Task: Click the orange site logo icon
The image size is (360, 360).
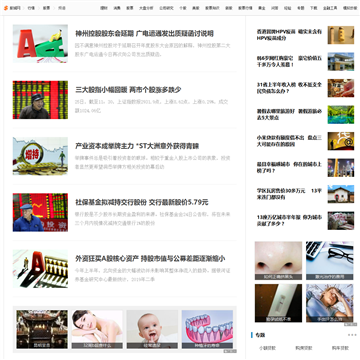Action: click(6, 8)
